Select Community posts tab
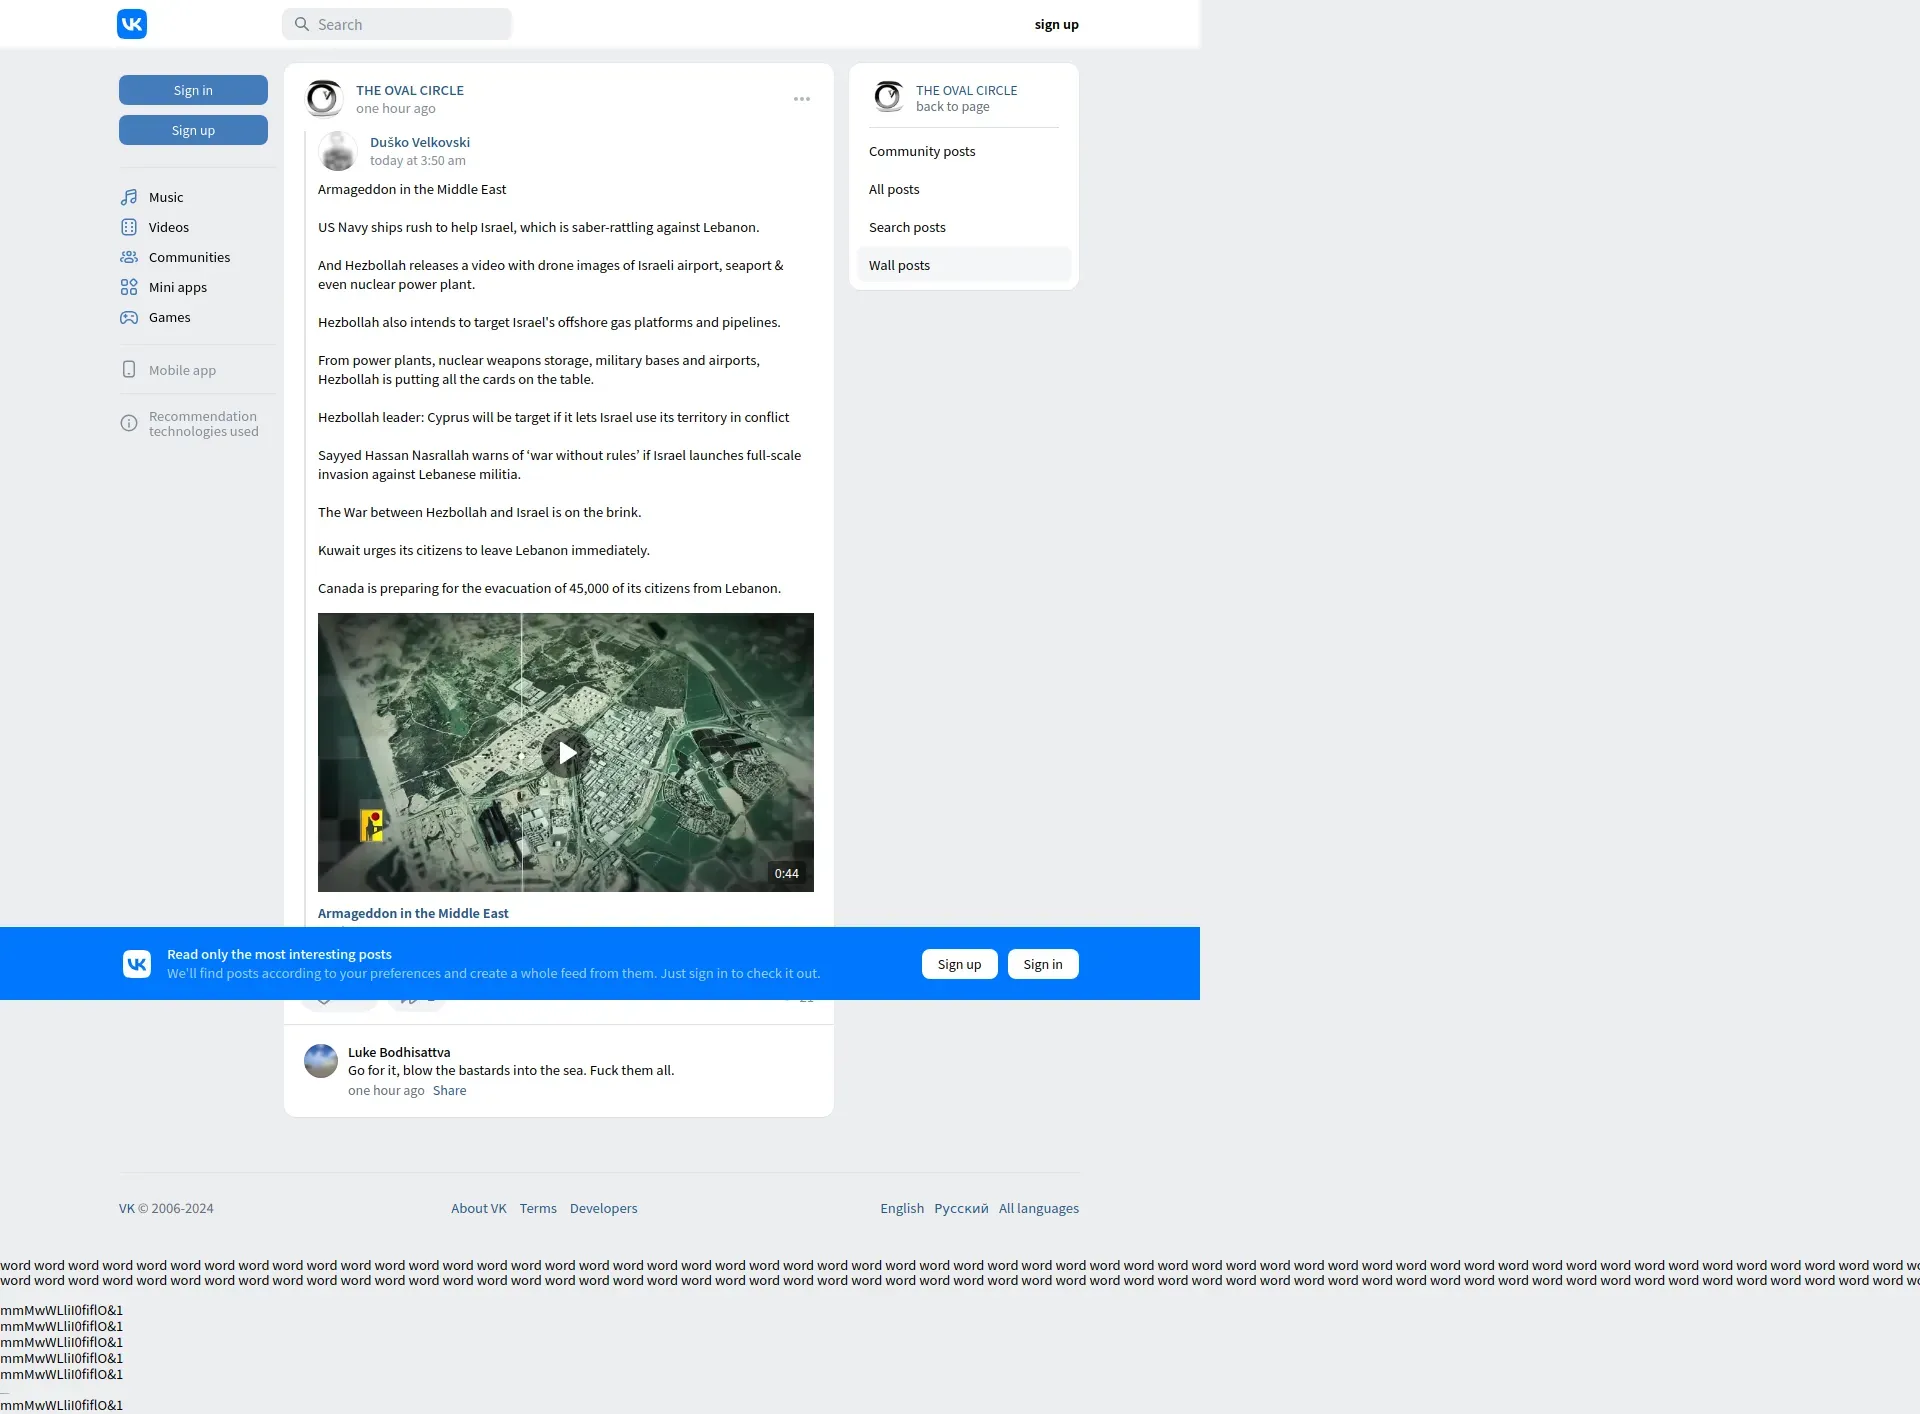 tap(921, 151)
